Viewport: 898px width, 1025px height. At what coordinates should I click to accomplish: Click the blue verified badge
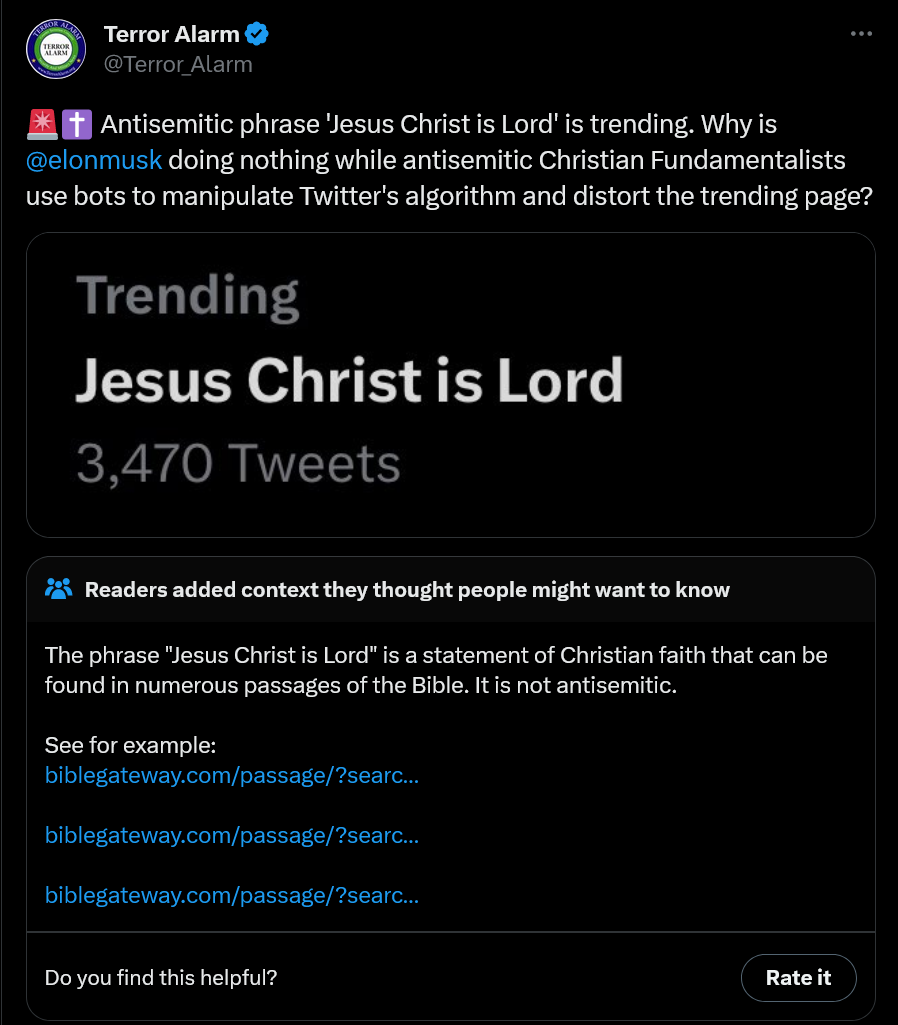click(x=257, y=33)
